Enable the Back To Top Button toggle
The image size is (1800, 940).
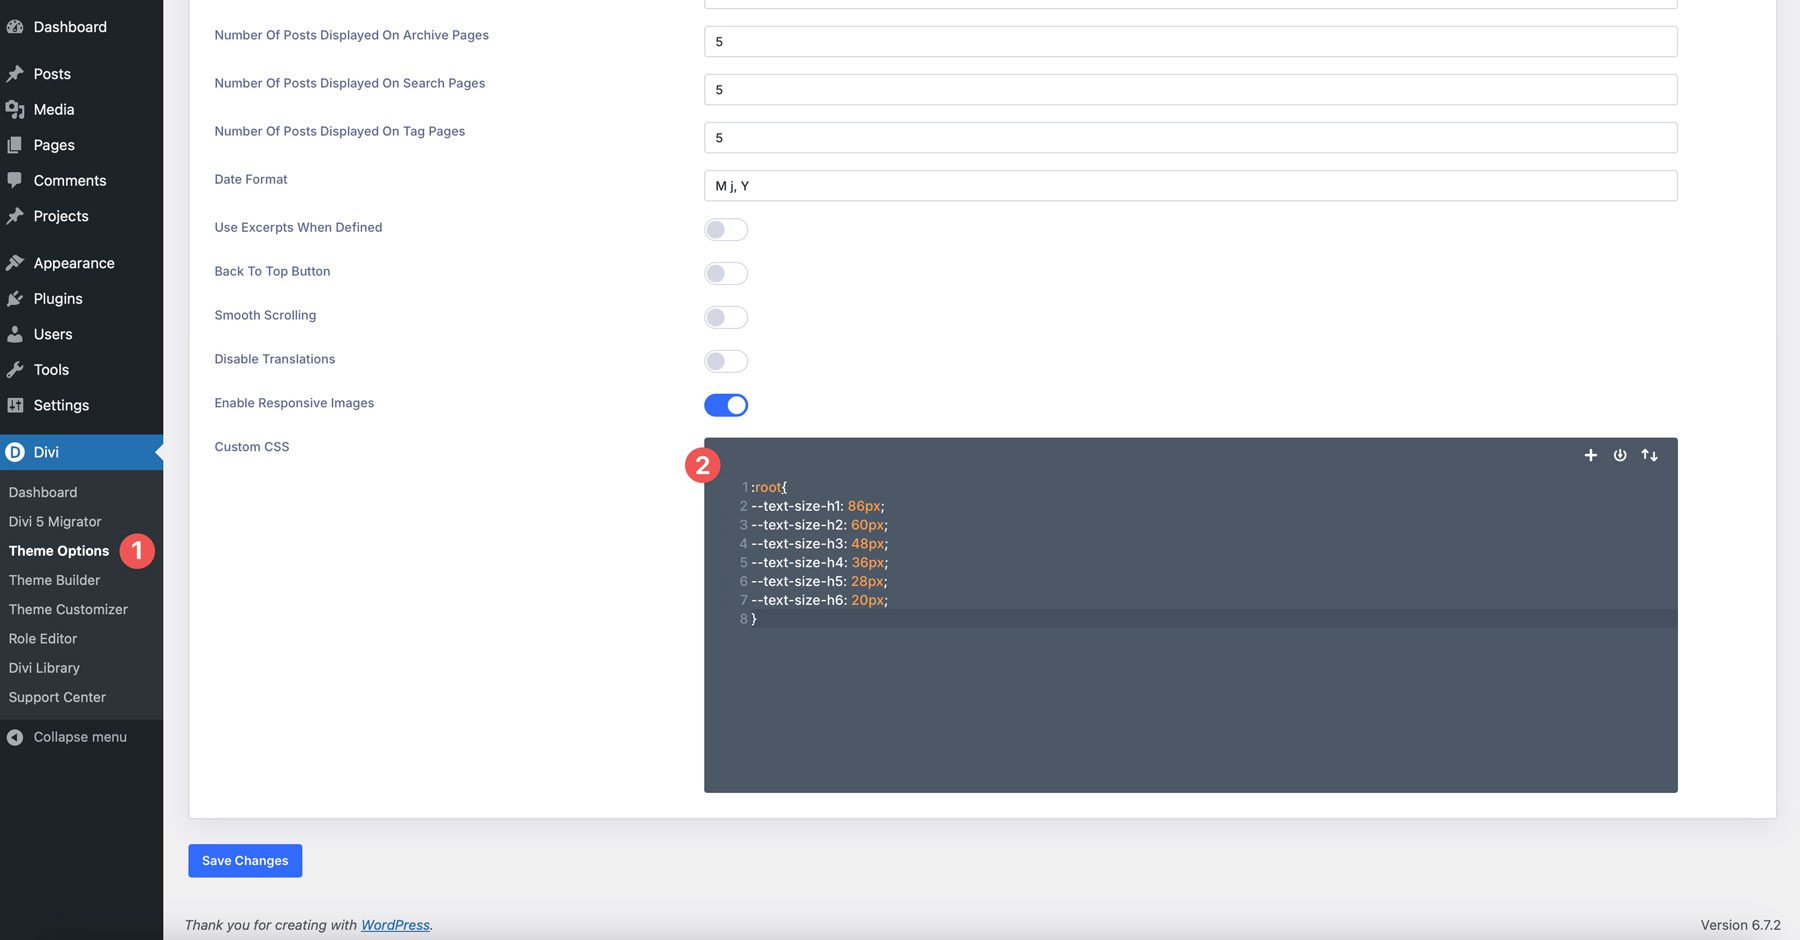coord(726,273)
